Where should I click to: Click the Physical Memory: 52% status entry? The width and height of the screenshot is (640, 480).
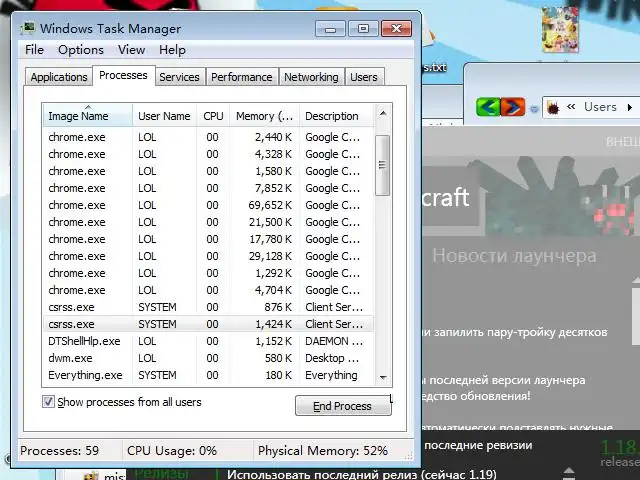pos(323,451)
